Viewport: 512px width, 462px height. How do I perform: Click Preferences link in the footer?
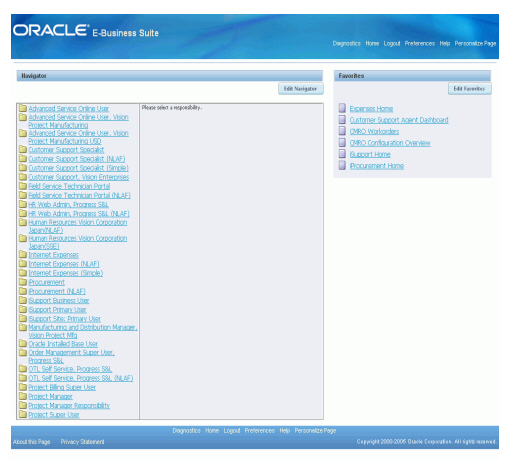tap(259, 431)
